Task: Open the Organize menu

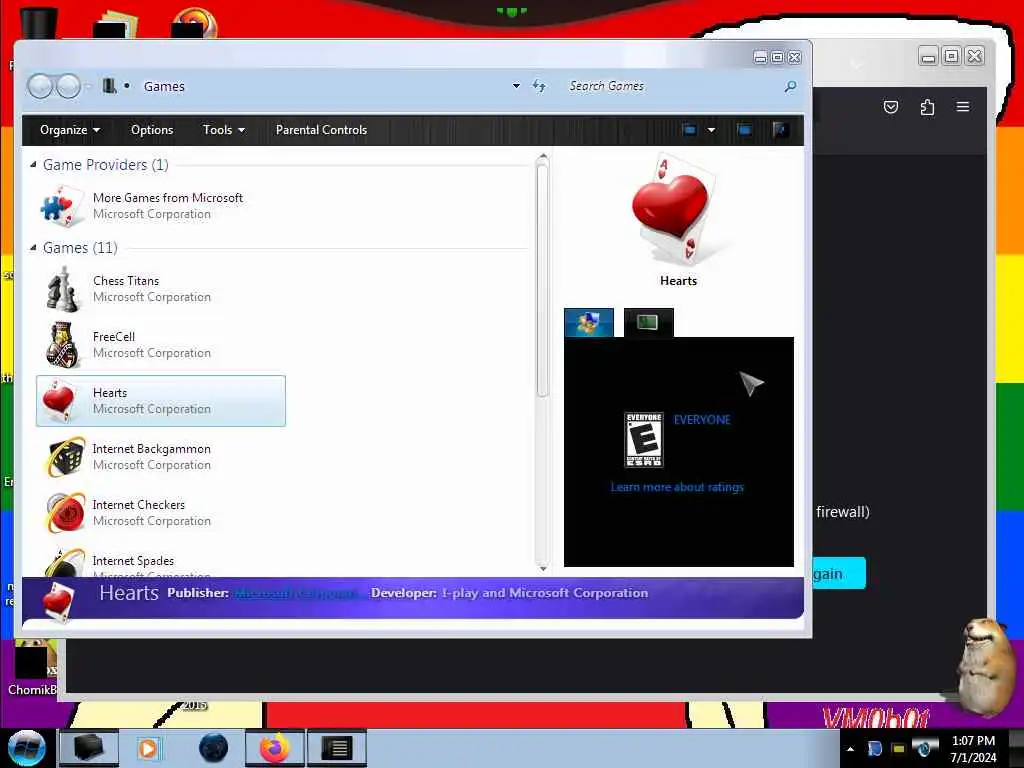Action: pos(70,130)
